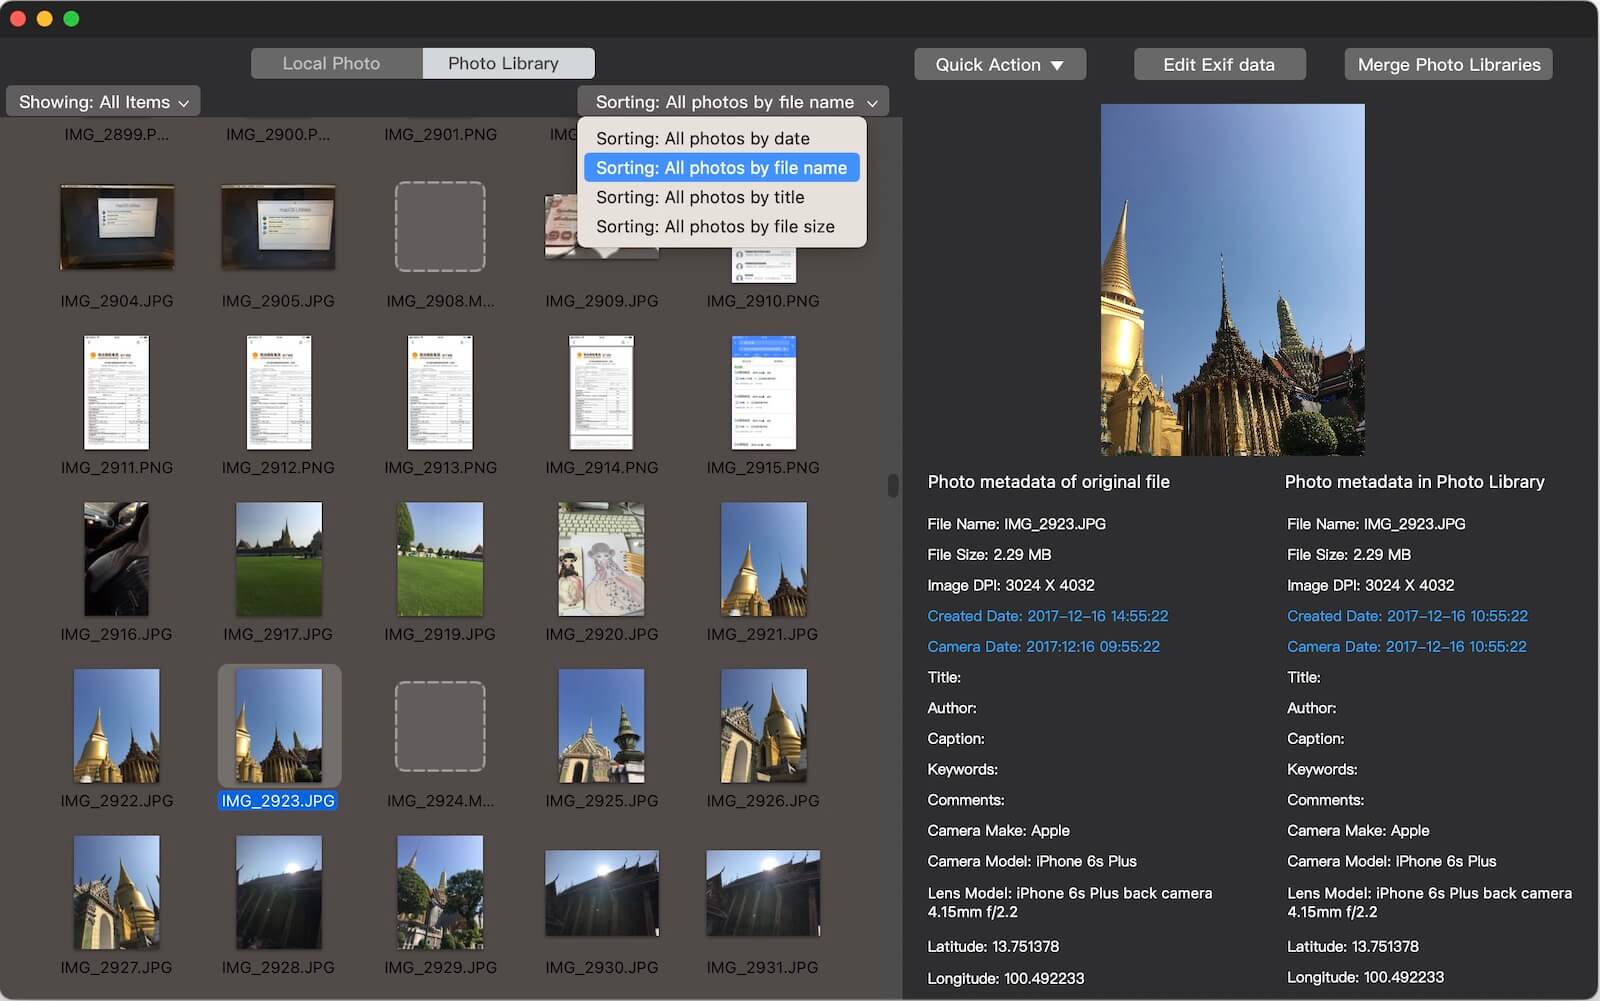Select the IMG_2920.JPG drawing thumbnail
1600x1001 pixels.
[x=601, y=559]
